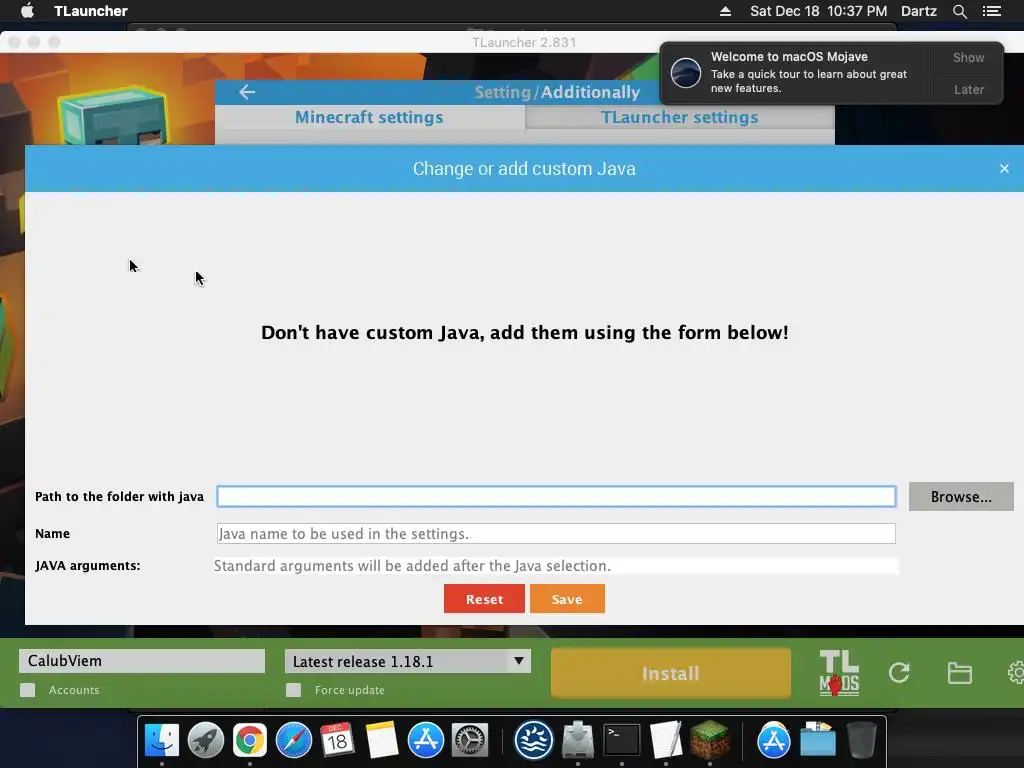Open settings gear in launcher bar

pyautogui.click(x=1016, y=673)
